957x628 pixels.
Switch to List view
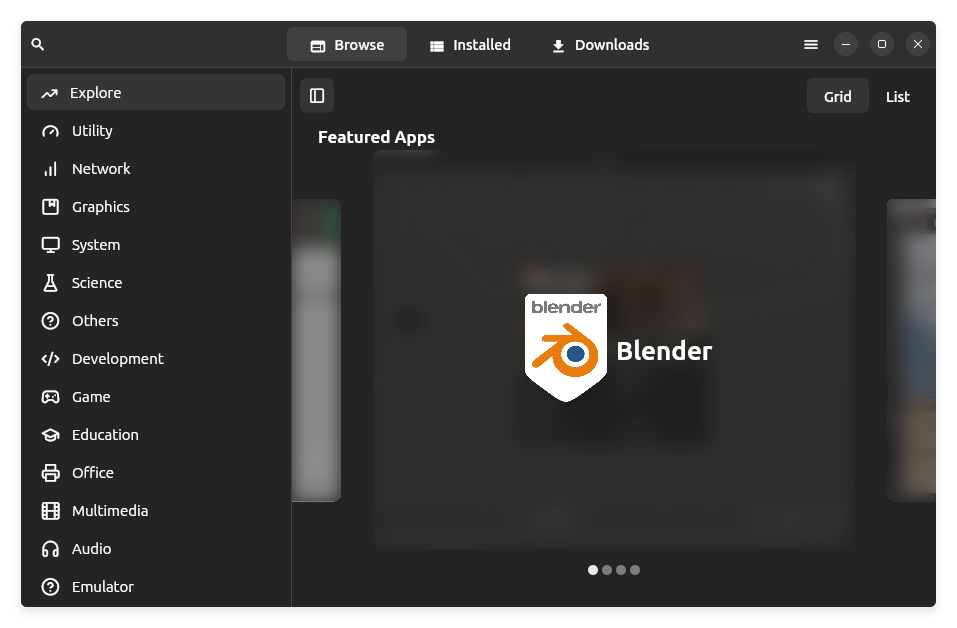pos(897,97)
